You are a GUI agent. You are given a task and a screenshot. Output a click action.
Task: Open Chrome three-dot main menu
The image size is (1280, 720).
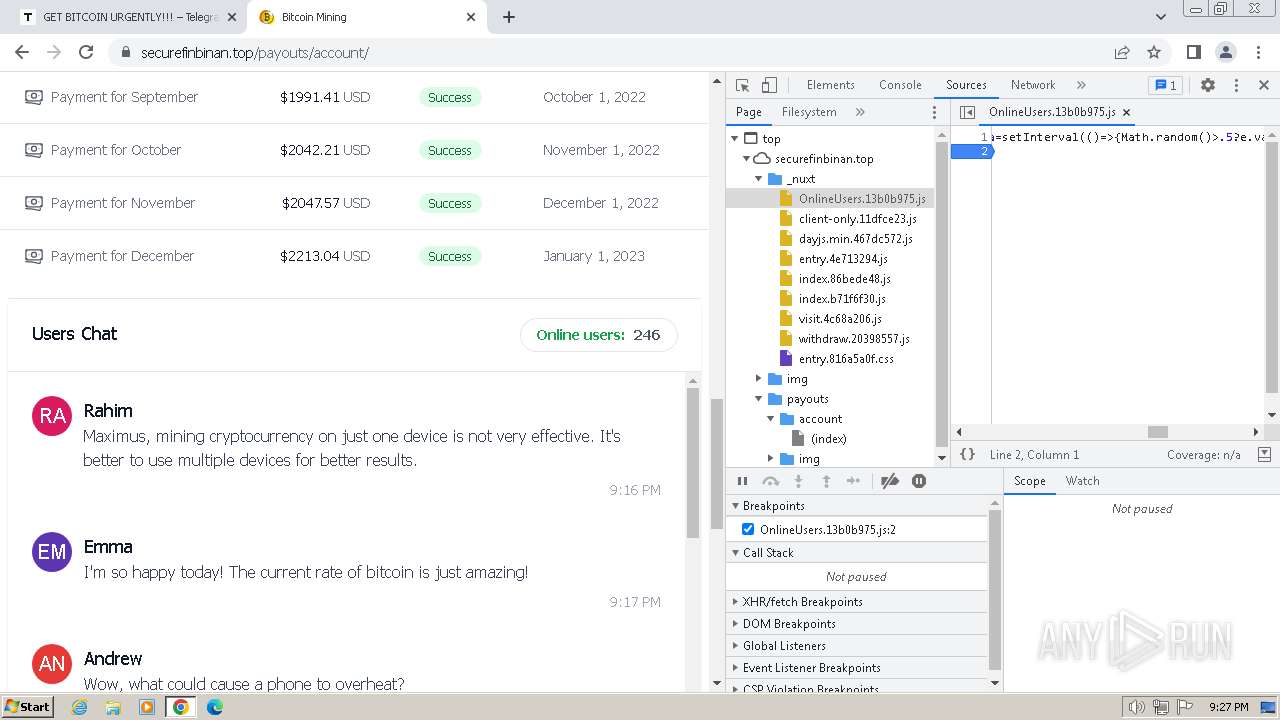1257,52
